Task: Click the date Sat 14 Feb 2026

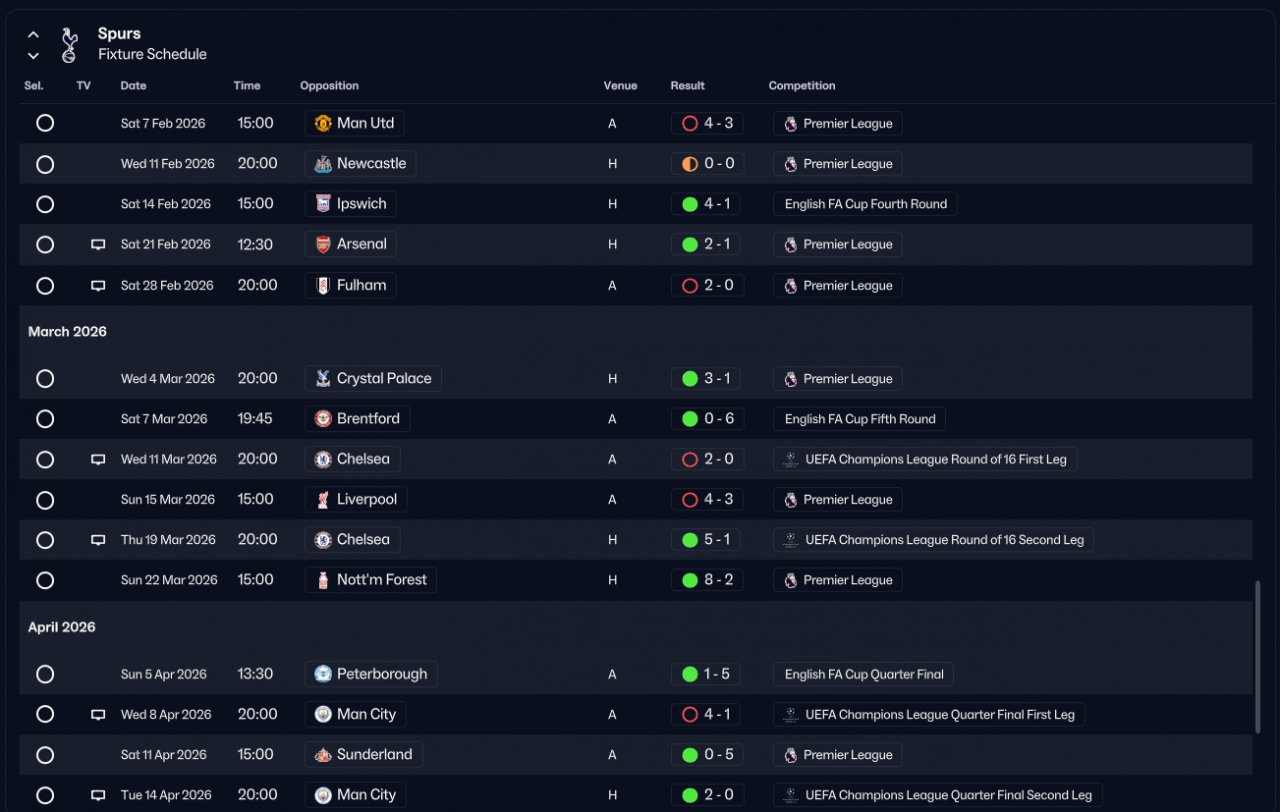Action: (166, 204)
